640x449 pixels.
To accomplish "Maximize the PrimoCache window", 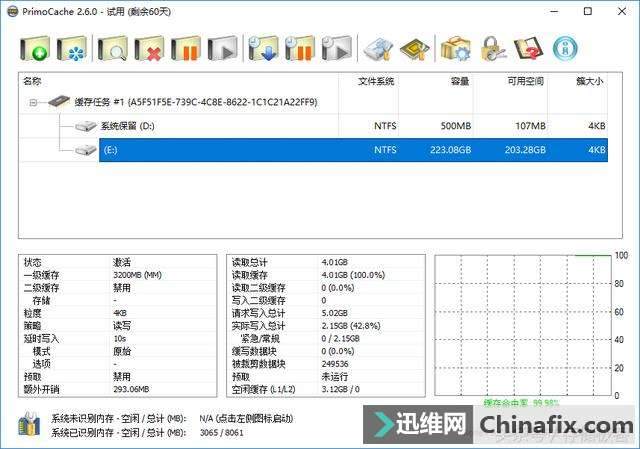I will click(x=588, y=11).
